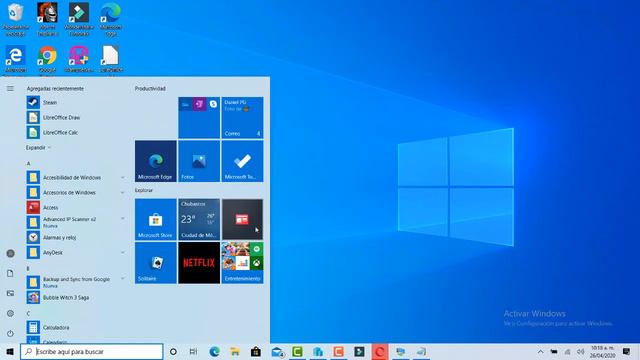Click the hamburger menu in Start
Viewport: 640px width, 360px height.
point(10,89)
